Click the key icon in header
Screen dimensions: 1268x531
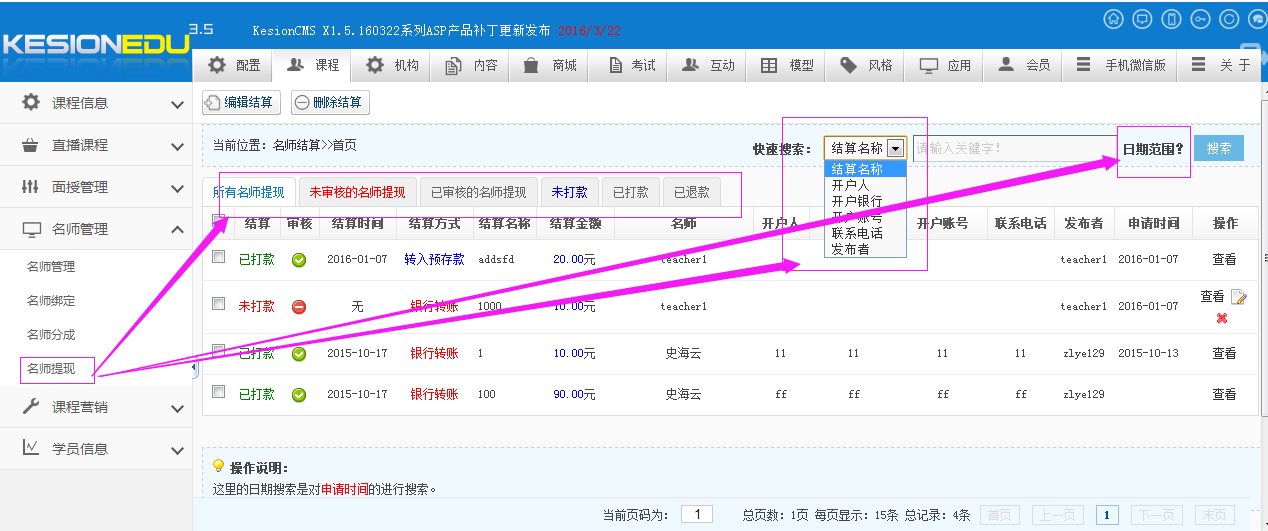1201,19
